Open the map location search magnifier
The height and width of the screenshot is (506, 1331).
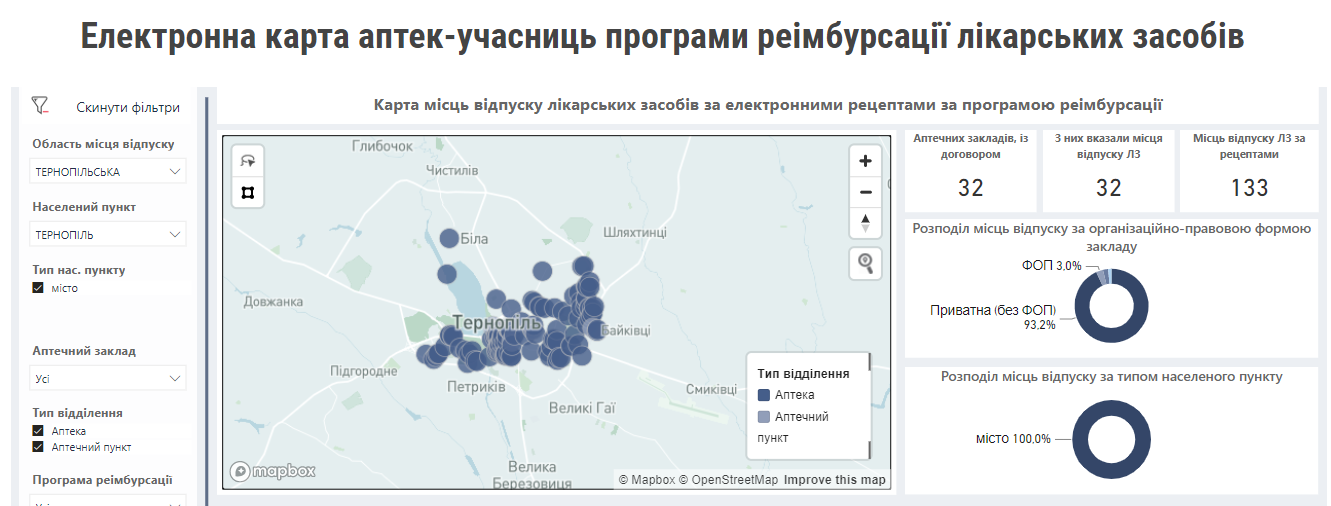865,263
